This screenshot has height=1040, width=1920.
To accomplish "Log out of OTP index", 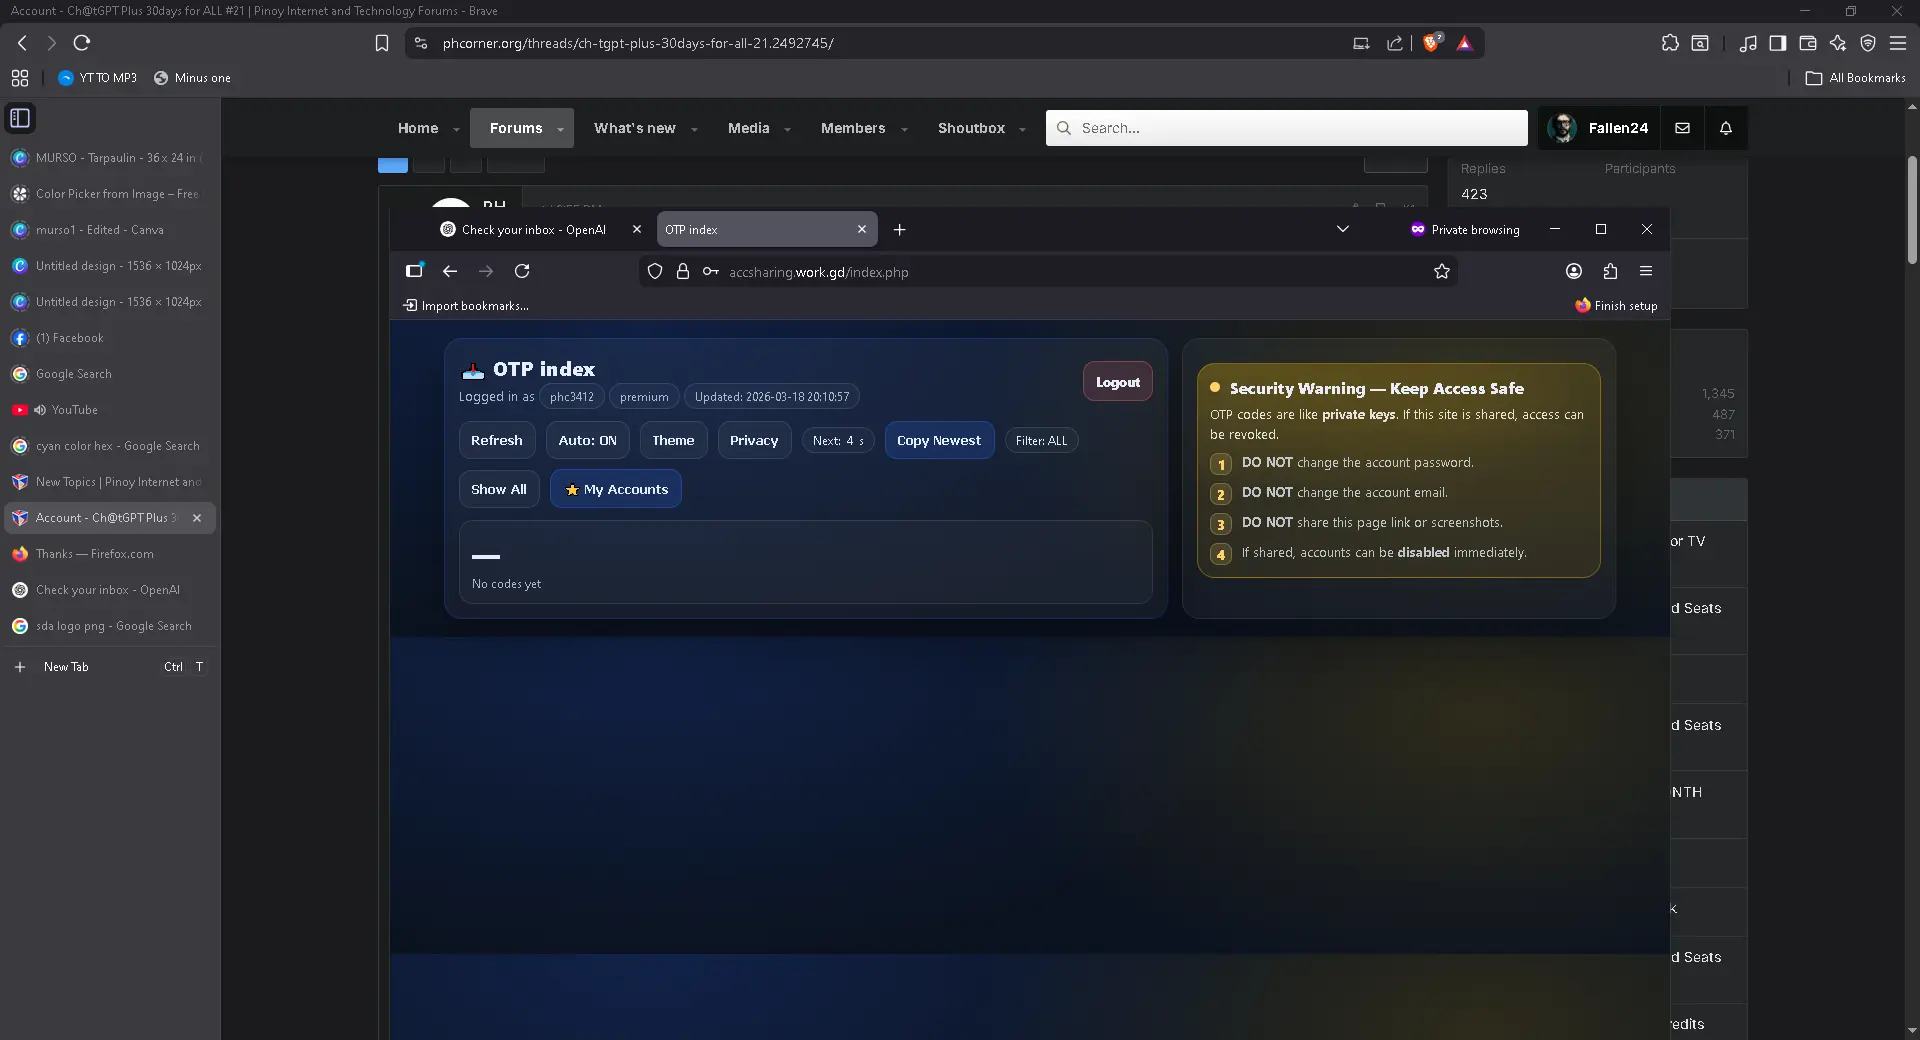I will [1117, 382].
